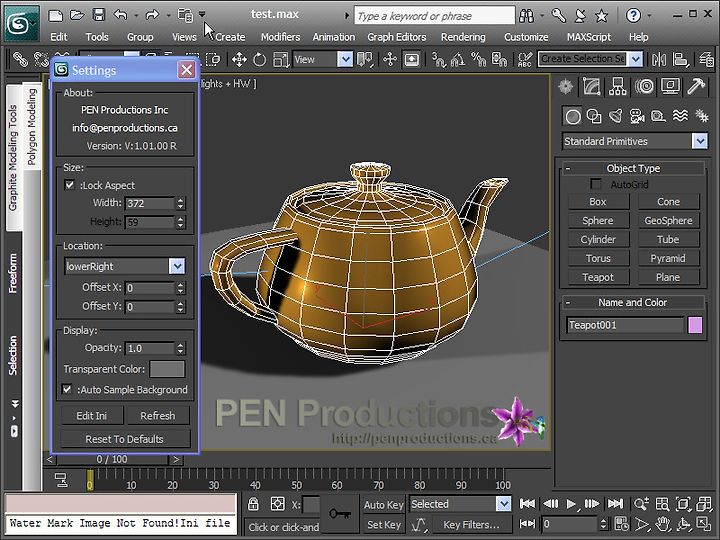Click the Reset To Defaults button
Screen dimensions: 720x540
[x=124, y=439]
